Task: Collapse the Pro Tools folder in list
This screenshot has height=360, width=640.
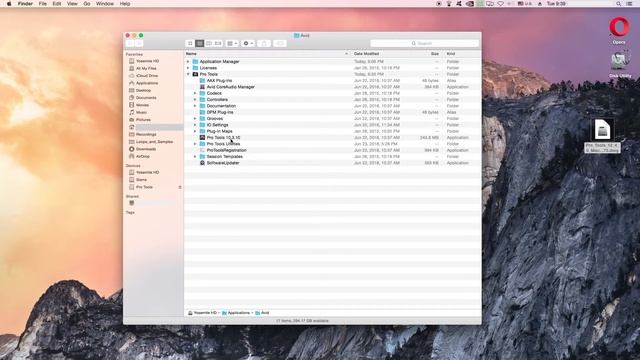Action: coord(188,74)
